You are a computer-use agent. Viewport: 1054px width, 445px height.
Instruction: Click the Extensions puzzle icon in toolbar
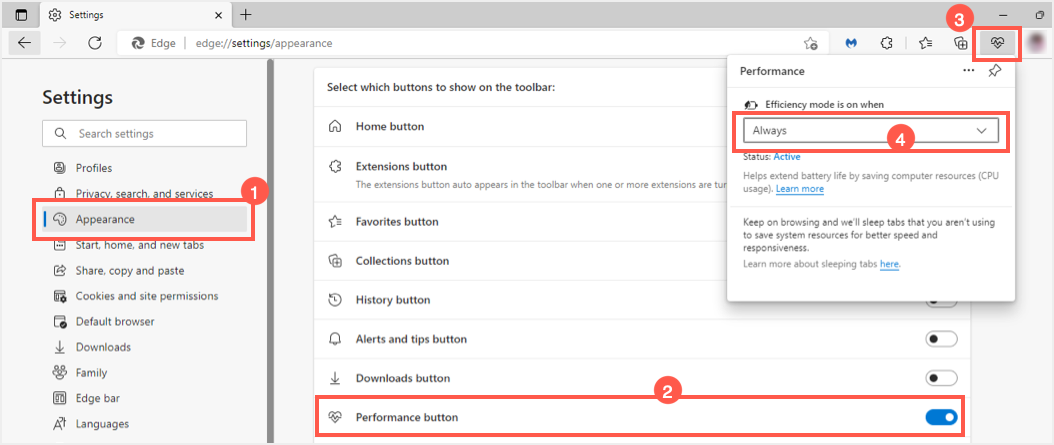(886, 43)
